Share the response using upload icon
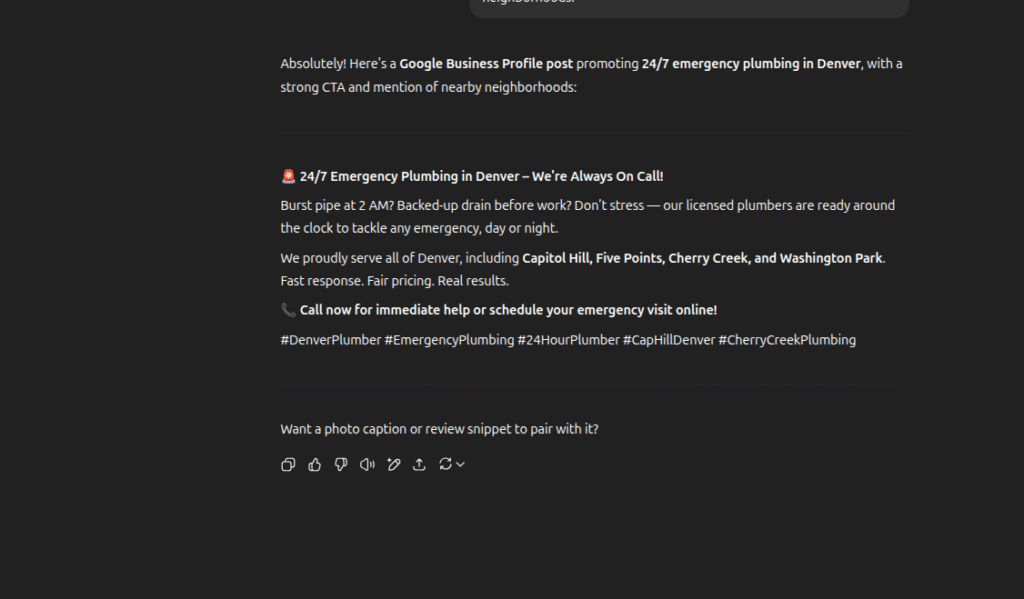Screen dimensions: 1024x599 pyautogui.click(x=419, y=464)
